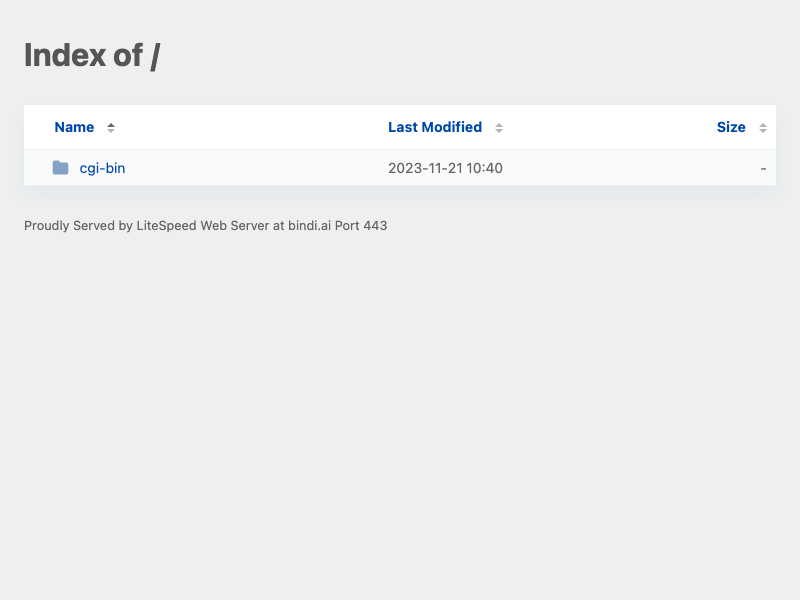800x600 pixels.
Task: Select the Size column header
Action: pos(729,127)
